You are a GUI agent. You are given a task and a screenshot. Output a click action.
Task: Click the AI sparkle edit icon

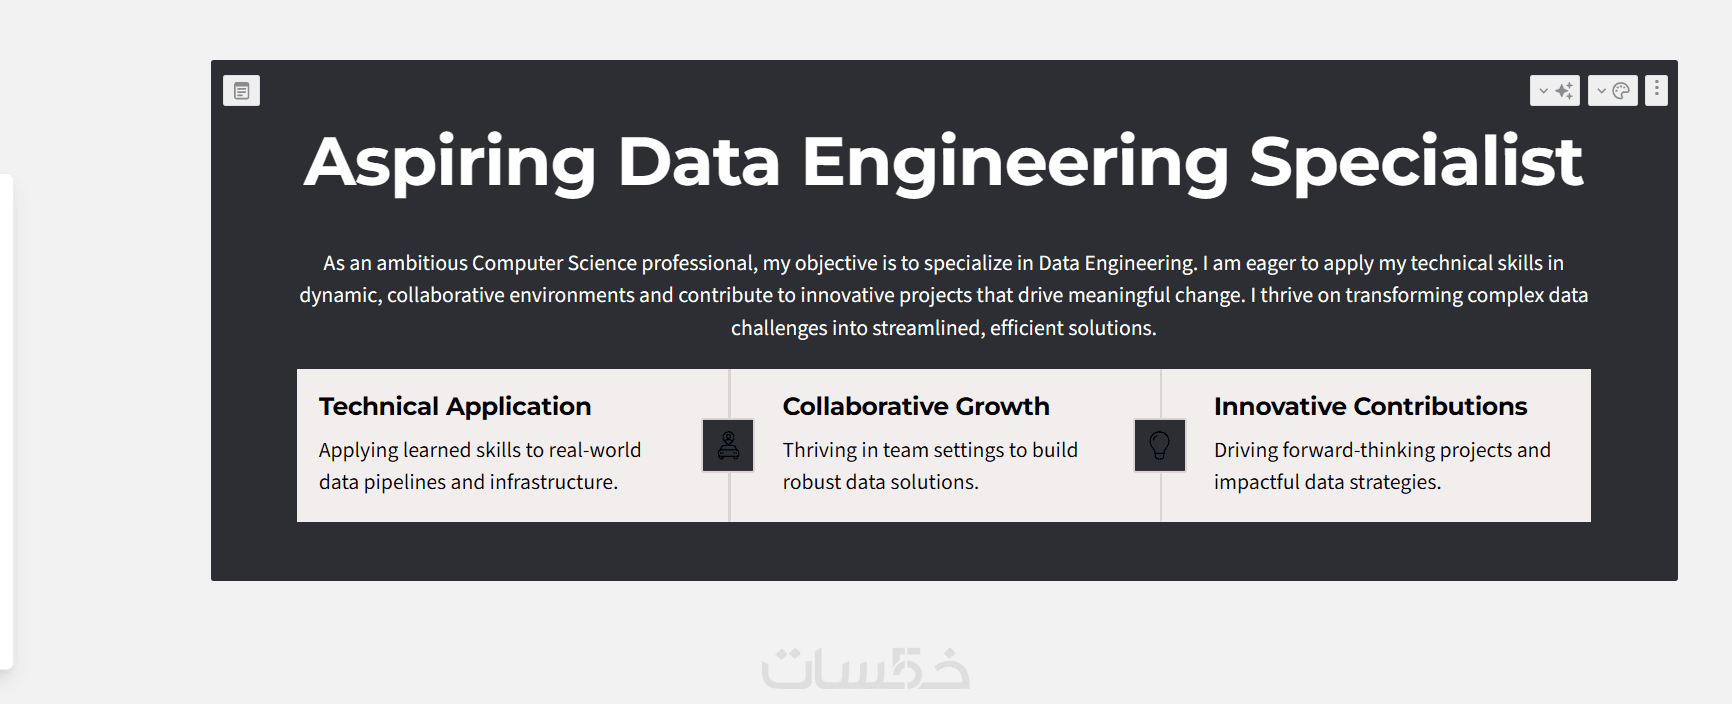click(1565, 91)
